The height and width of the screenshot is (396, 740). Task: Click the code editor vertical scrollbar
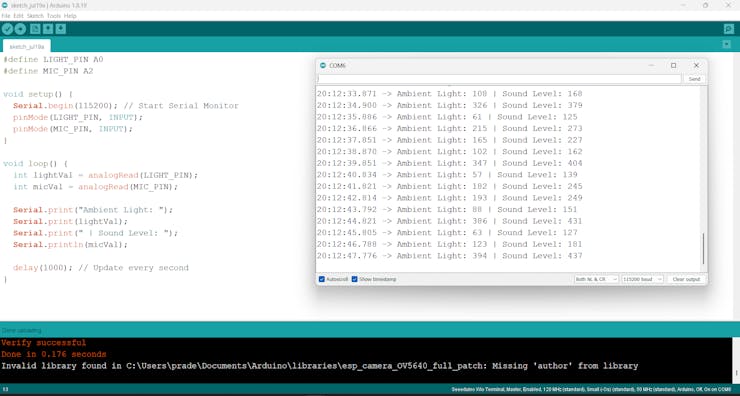[x=736, y=186]
